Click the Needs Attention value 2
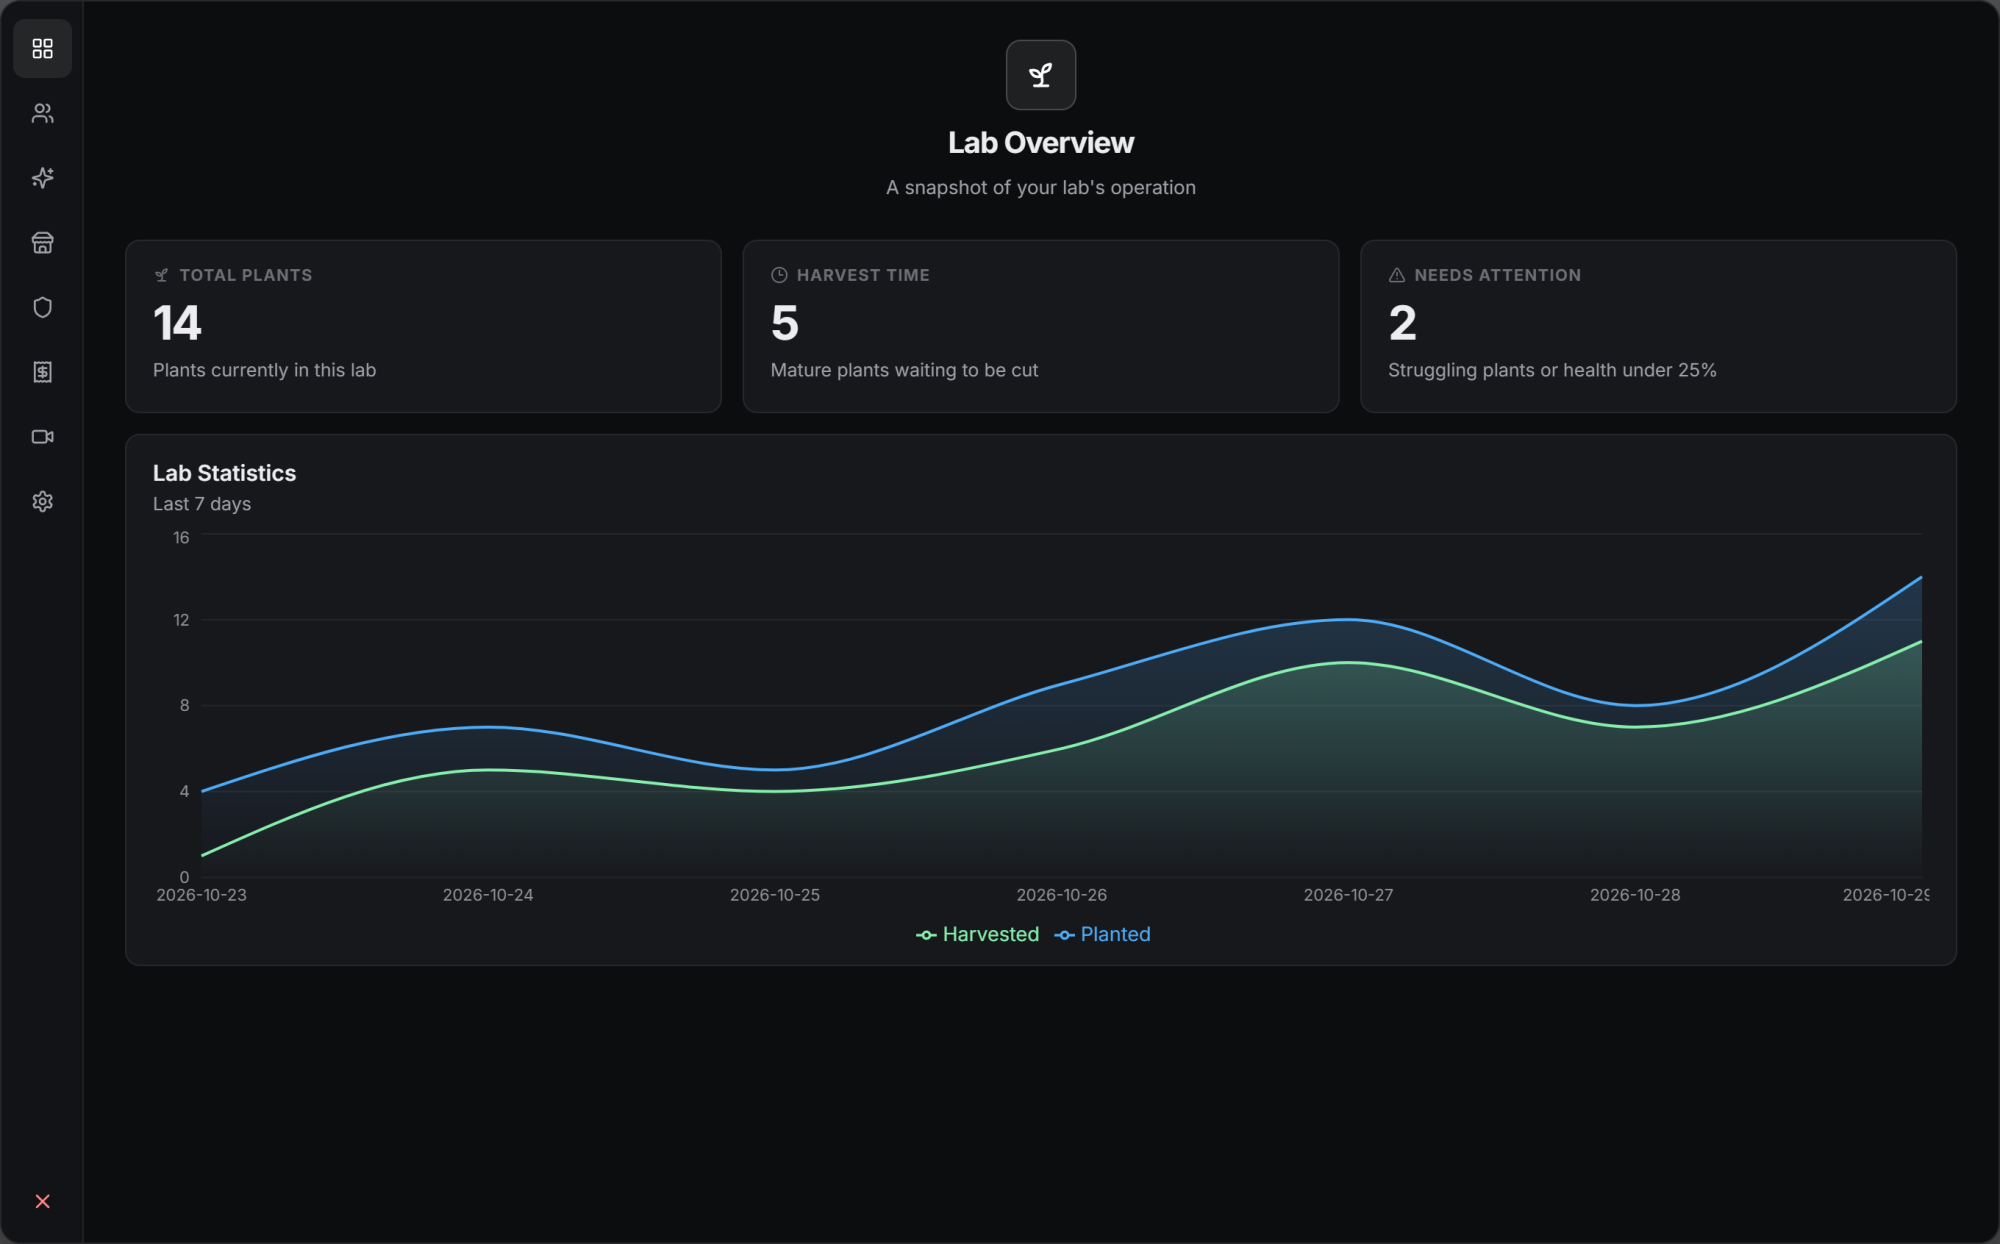The height and width of the screenshot is (1244, 2000). [1402, 323]
